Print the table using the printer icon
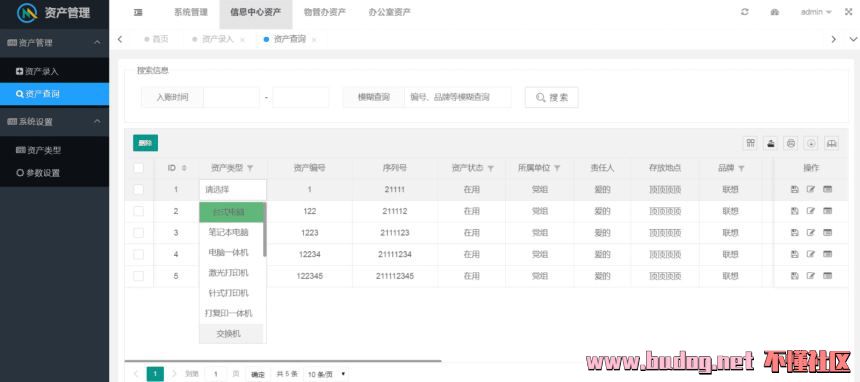 [791, 143]
